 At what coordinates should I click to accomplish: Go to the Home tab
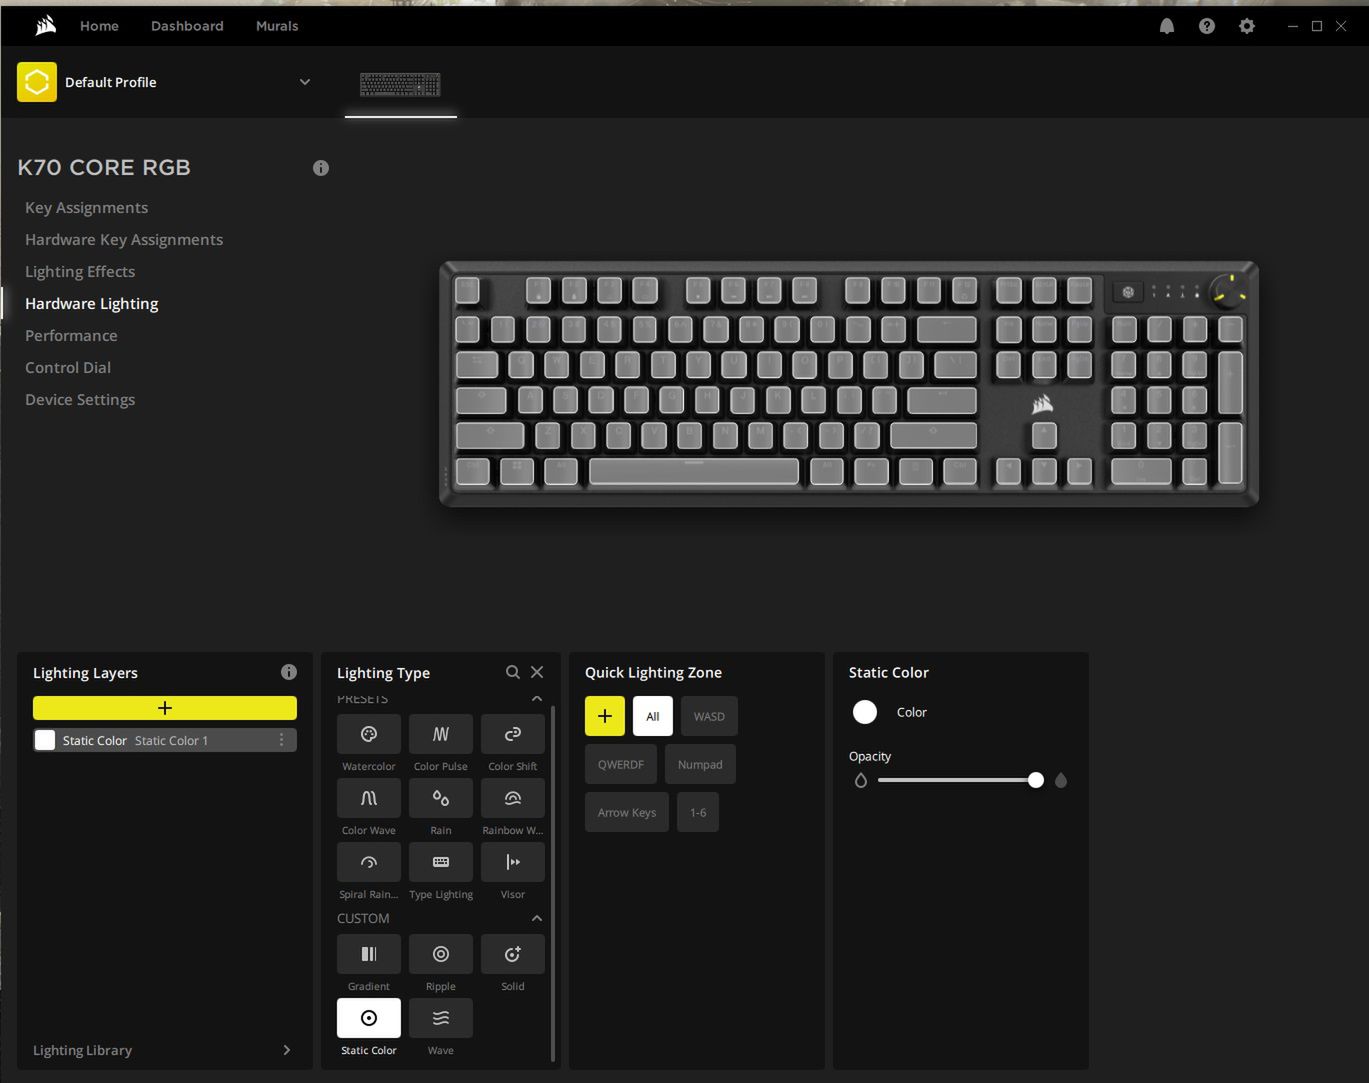(x=99, y=26)
